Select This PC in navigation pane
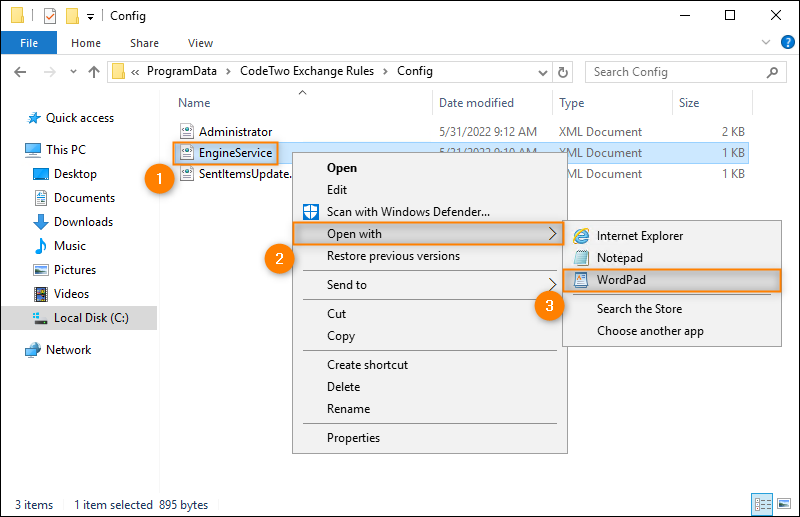800x517 pixels. 66,150
